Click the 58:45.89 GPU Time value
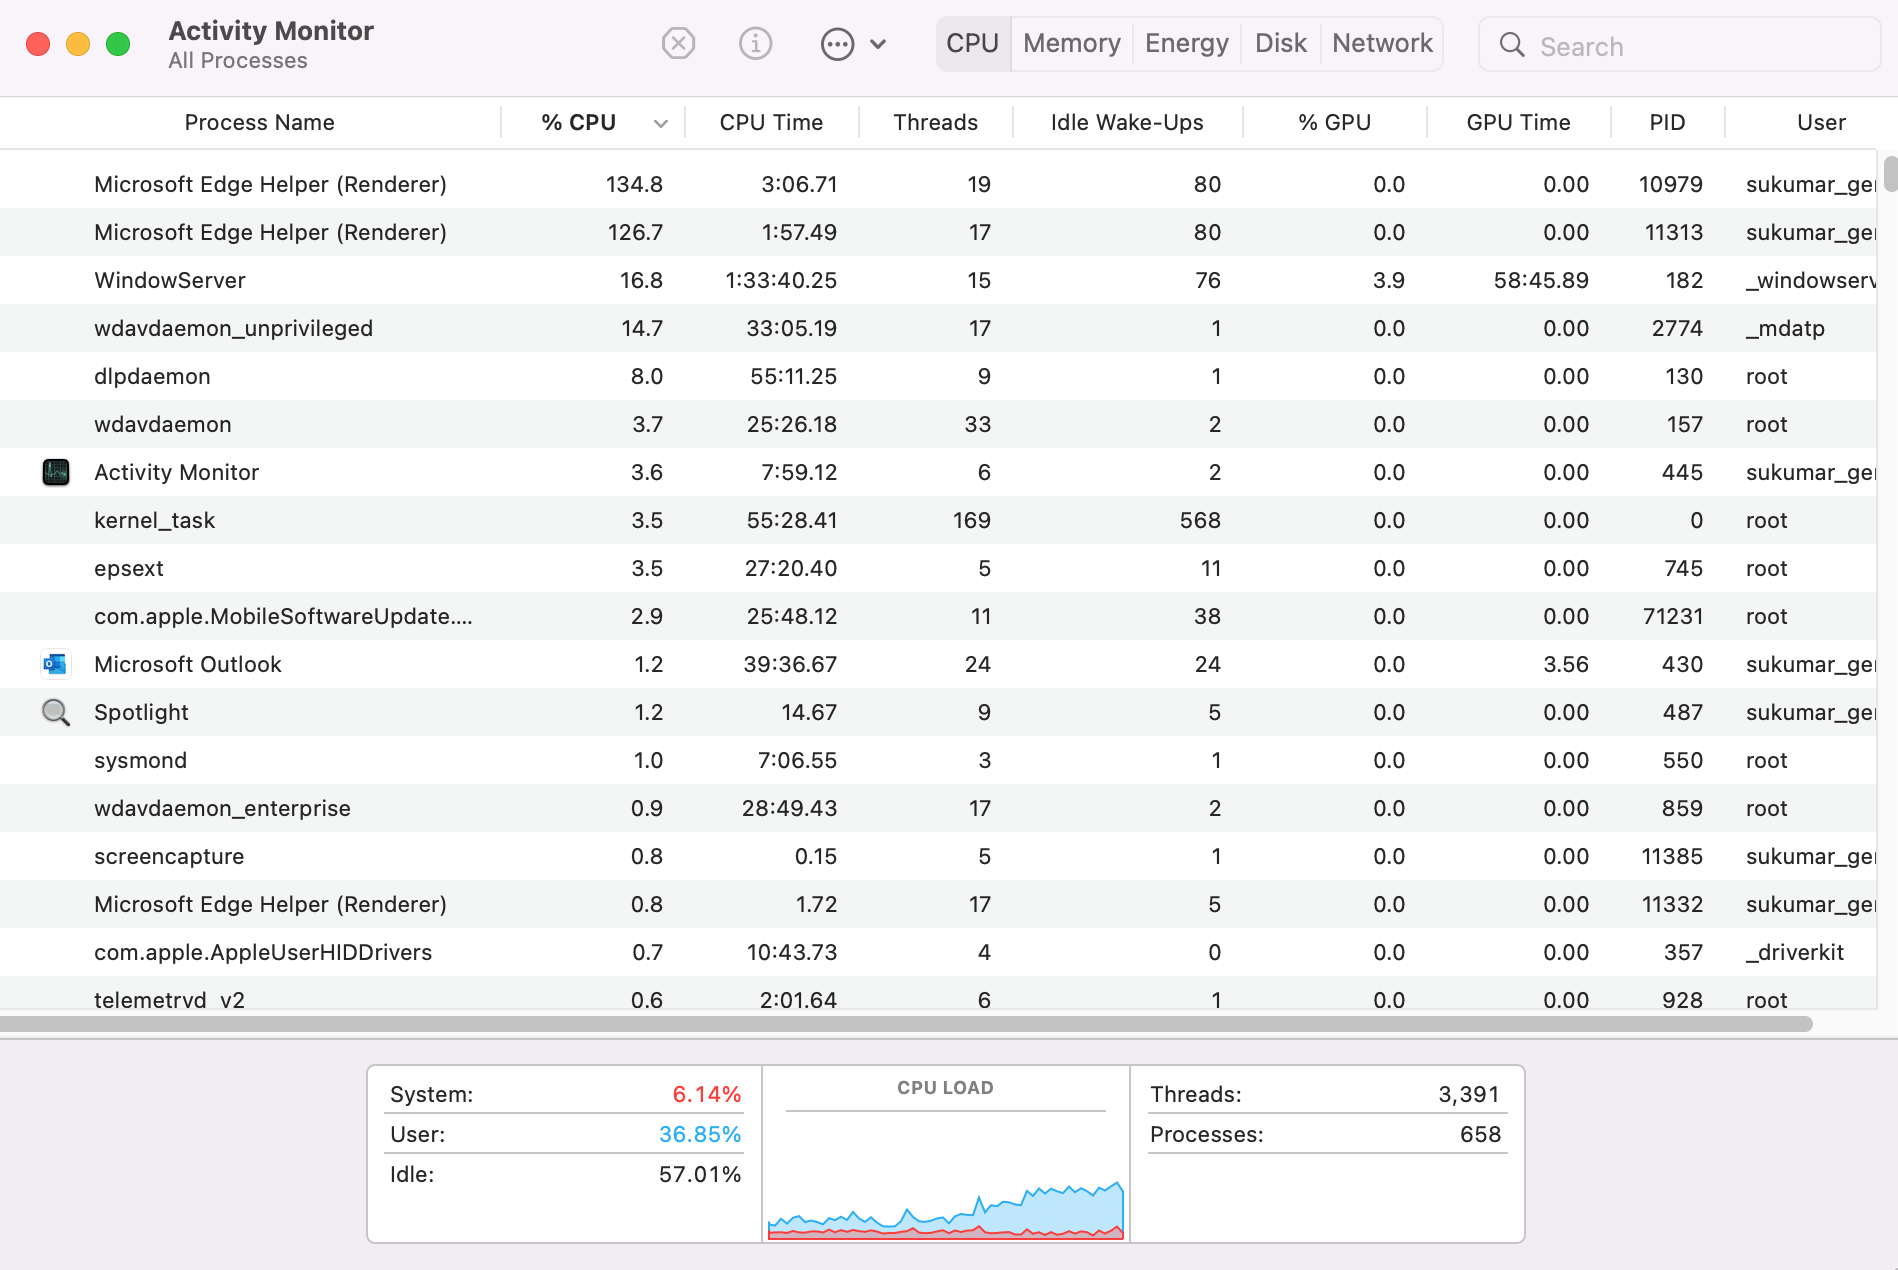Screen dimensions: 1898x1270 coord(1541,280)
